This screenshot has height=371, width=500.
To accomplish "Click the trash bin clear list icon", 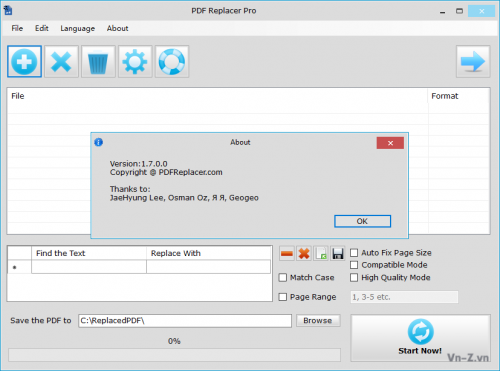I will tap(98, 62).
